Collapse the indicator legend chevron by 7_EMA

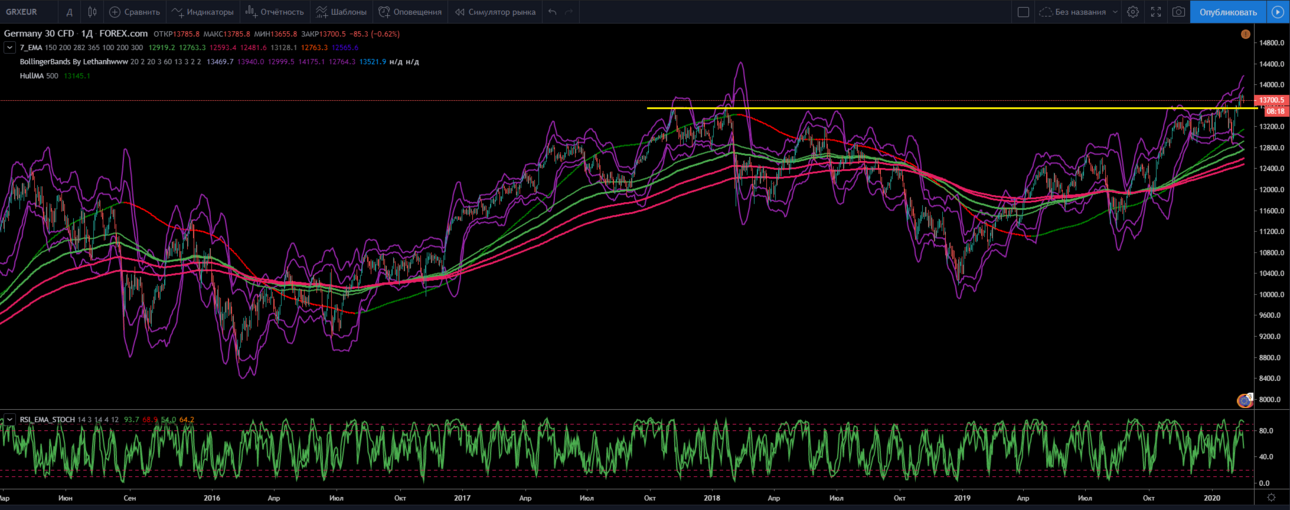[12, 47]
